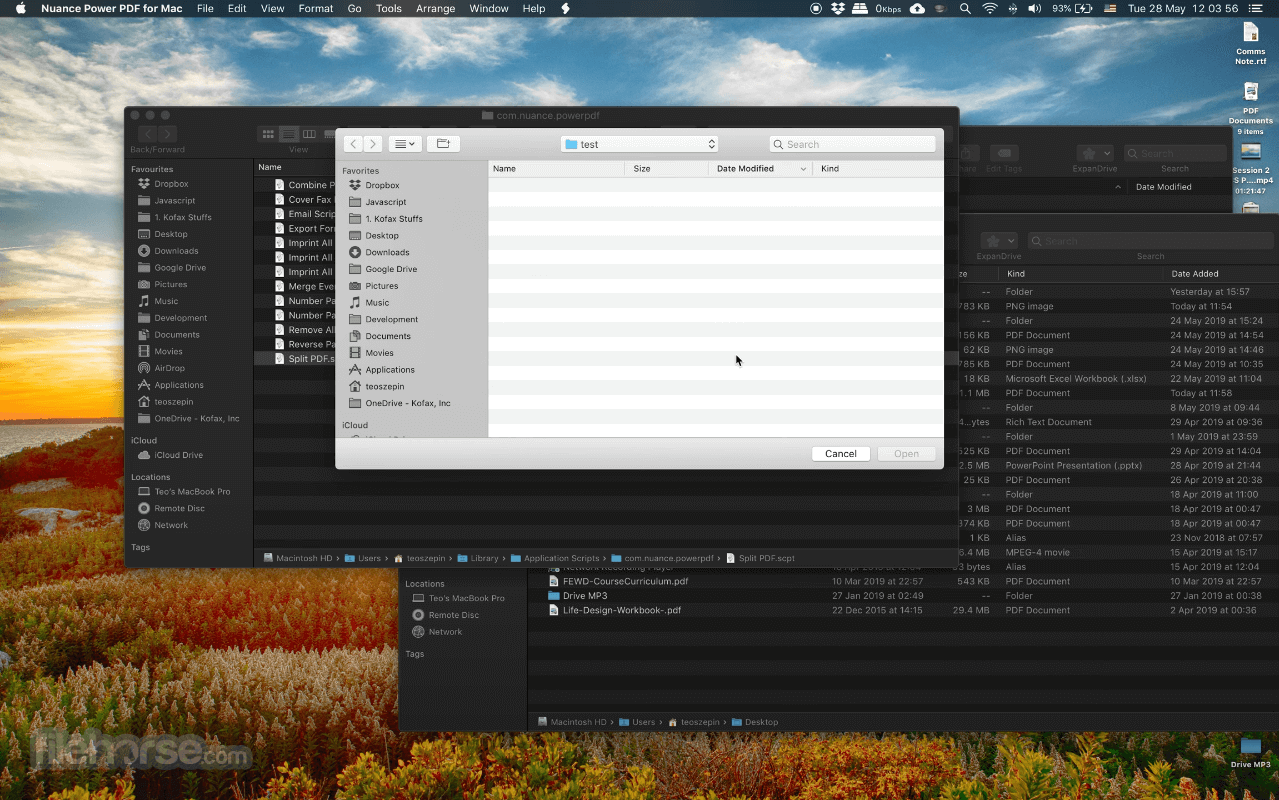The height and width of the screenshot is (800, 1279).
Task: Select OneDrive - Kofax, Inc in the dialog sidebar
Action: [407, 403]
